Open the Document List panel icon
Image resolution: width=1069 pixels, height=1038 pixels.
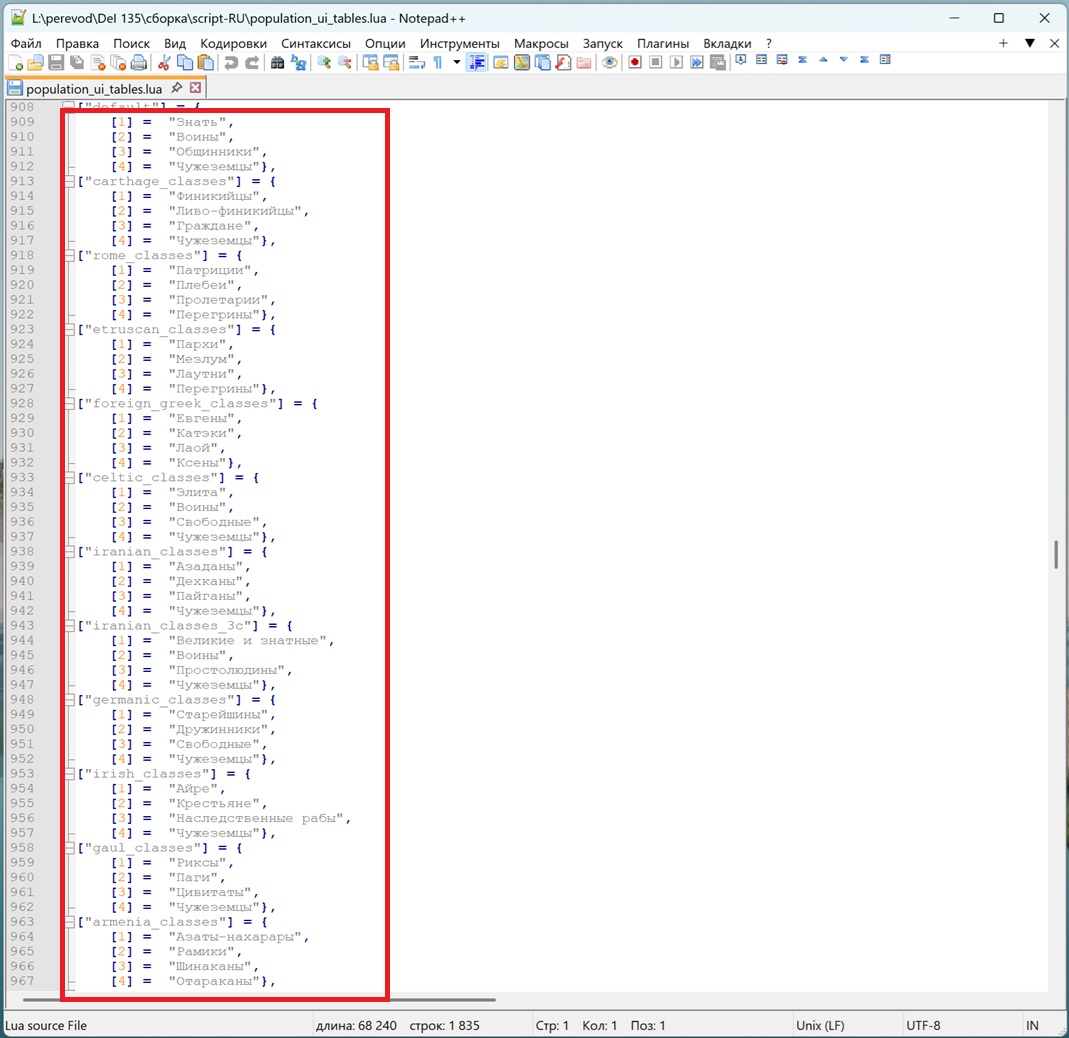(x=543, y=63)
